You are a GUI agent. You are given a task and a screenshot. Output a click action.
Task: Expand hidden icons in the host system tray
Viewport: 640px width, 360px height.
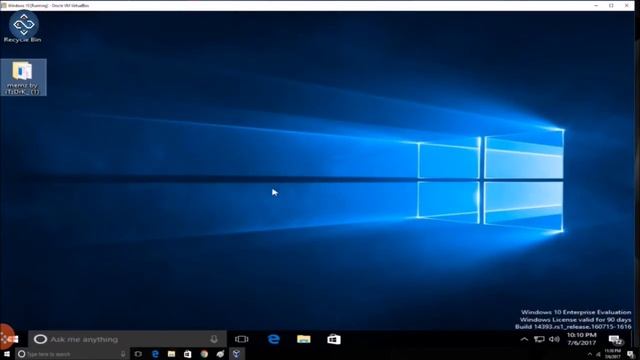[590, 354]
